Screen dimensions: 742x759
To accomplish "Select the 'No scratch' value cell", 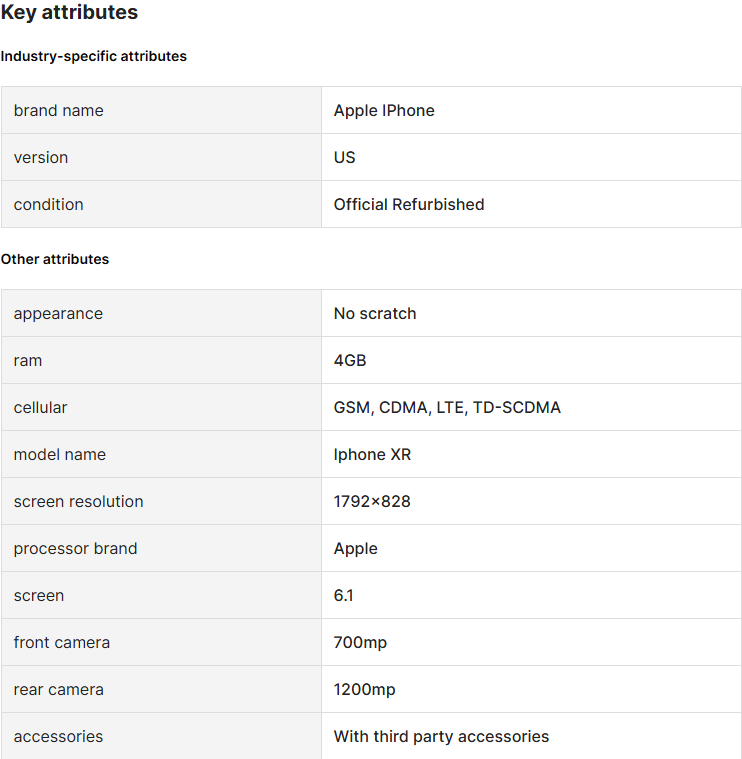I will 531,313.
